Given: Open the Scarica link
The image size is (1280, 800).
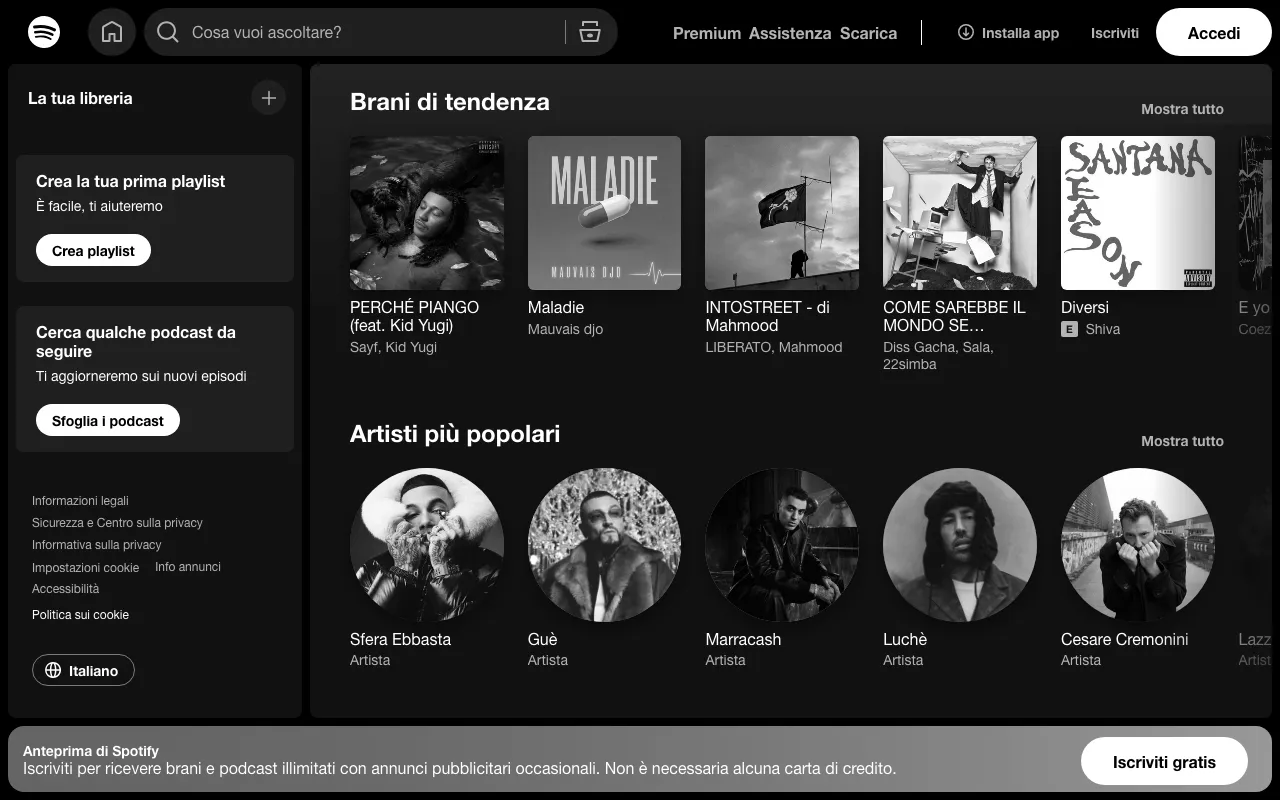Looking at the screenshot, I should click(x=868, y=33).
